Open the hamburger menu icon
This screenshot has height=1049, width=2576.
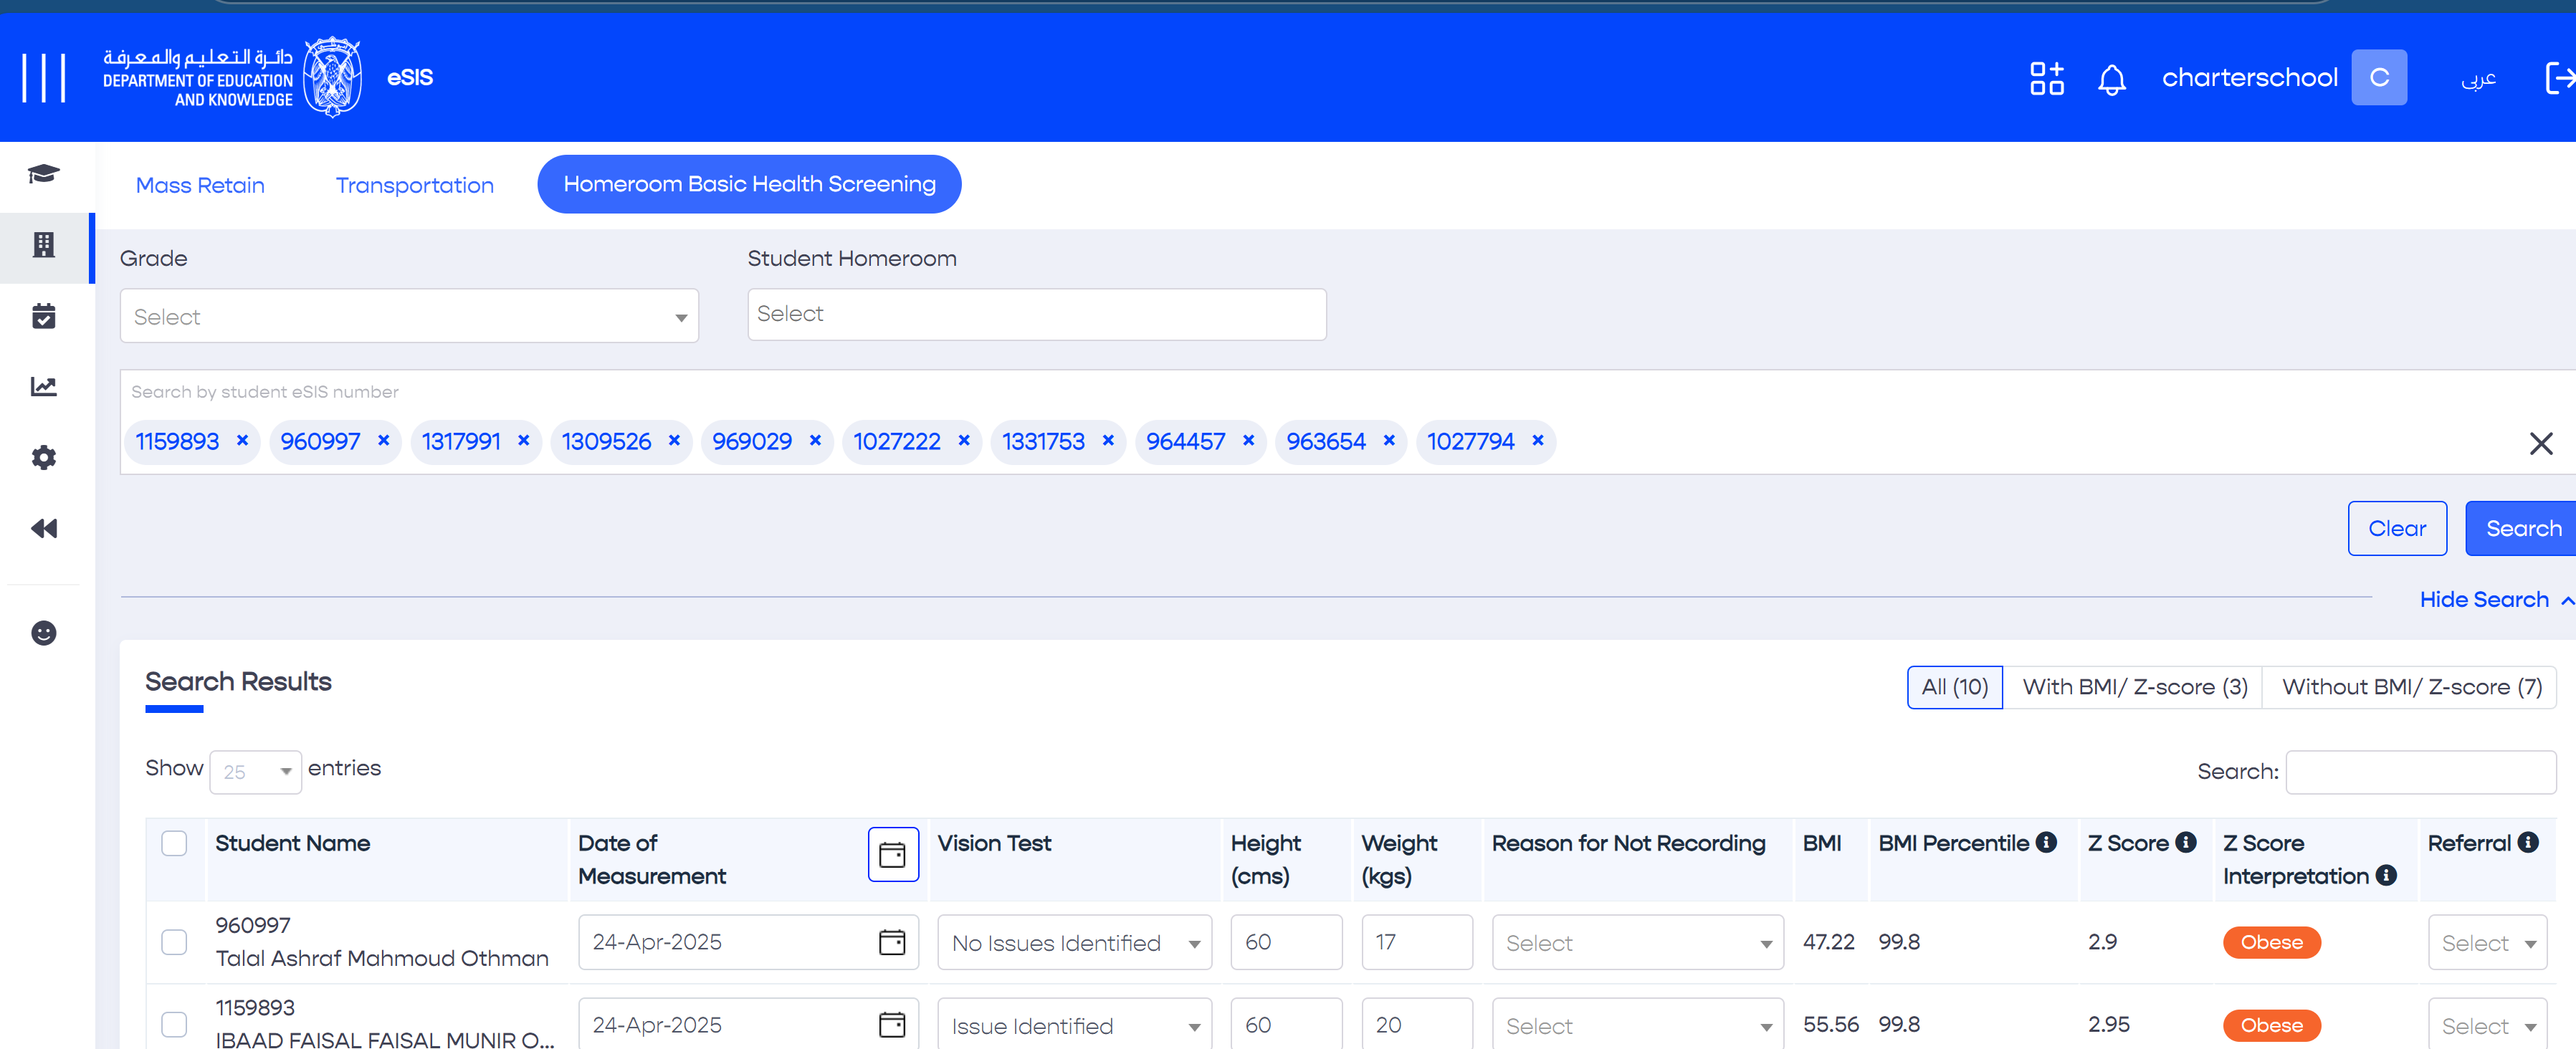[44, 78]
